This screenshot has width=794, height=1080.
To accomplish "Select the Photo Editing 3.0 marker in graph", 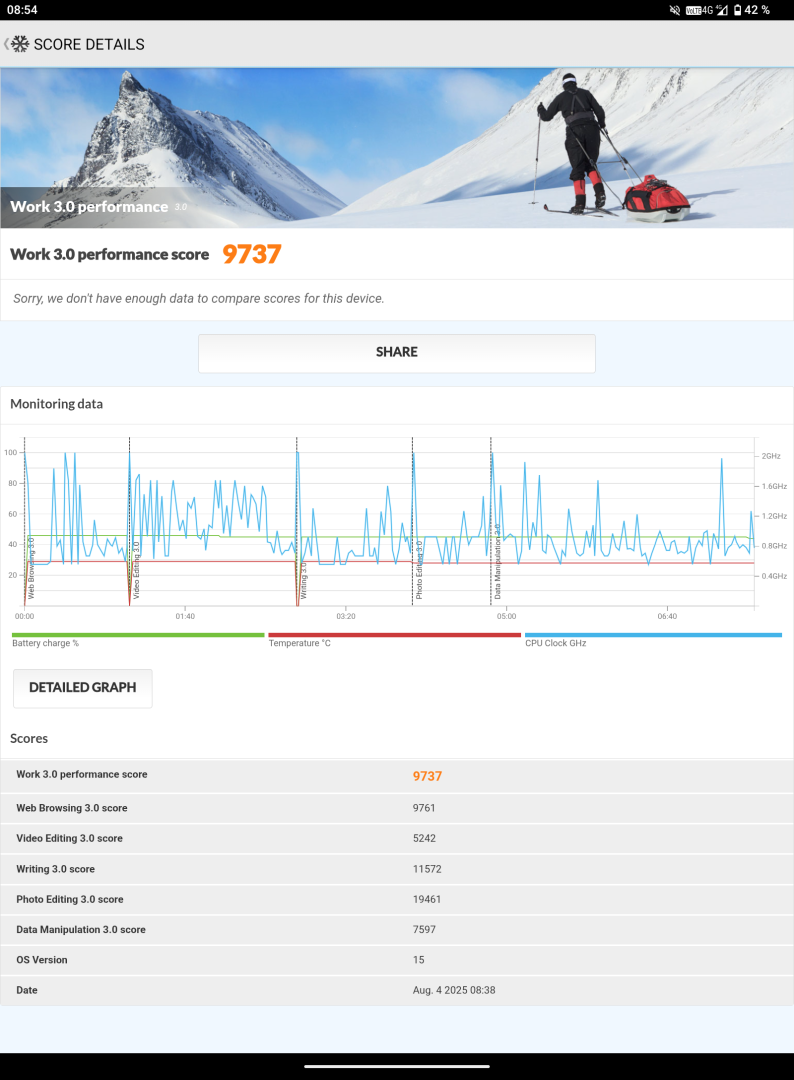I will 419,570.
